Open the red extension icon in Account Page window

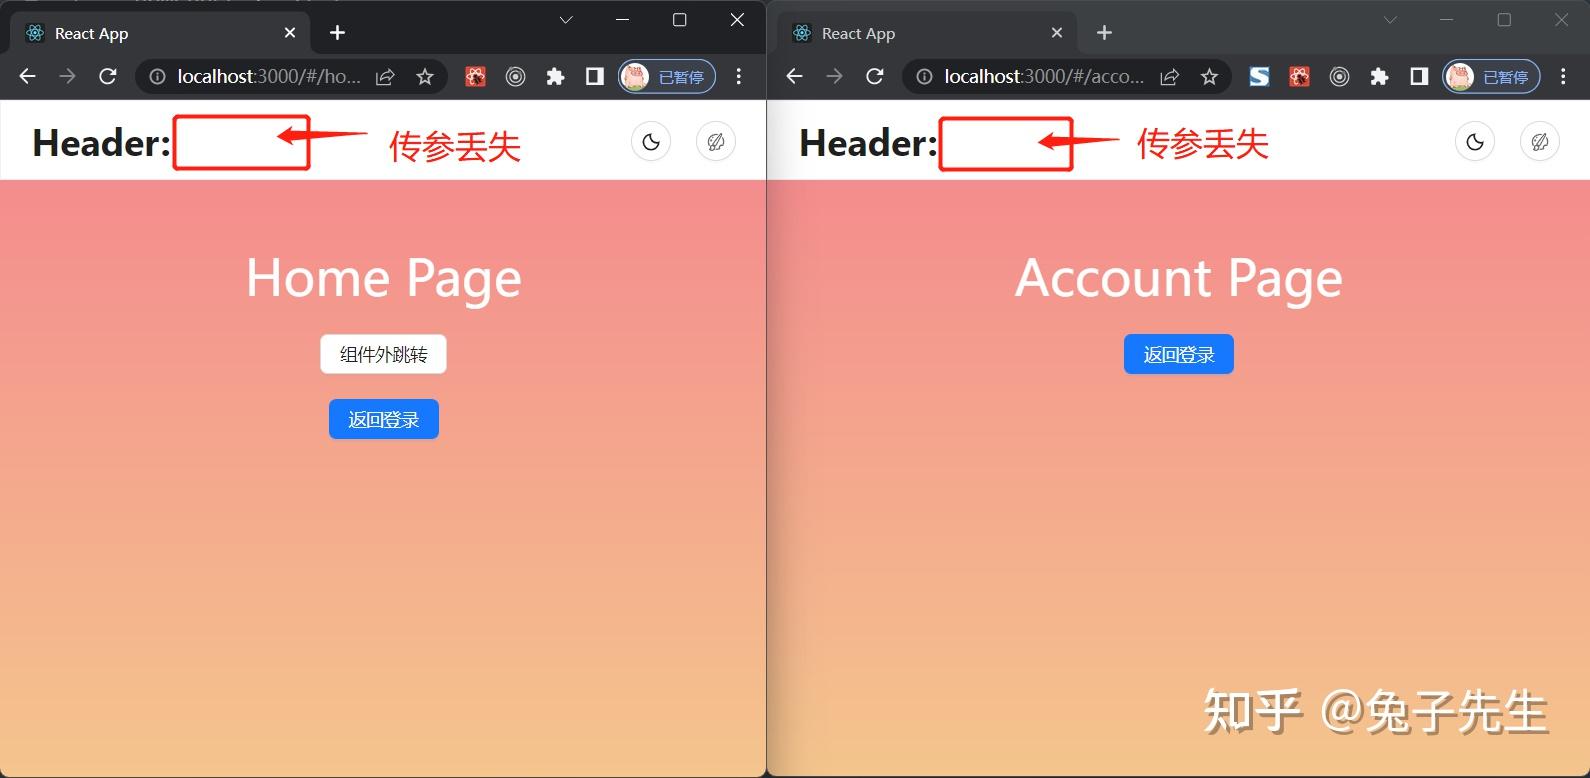pyautogui.click(x=1300, y=77)
